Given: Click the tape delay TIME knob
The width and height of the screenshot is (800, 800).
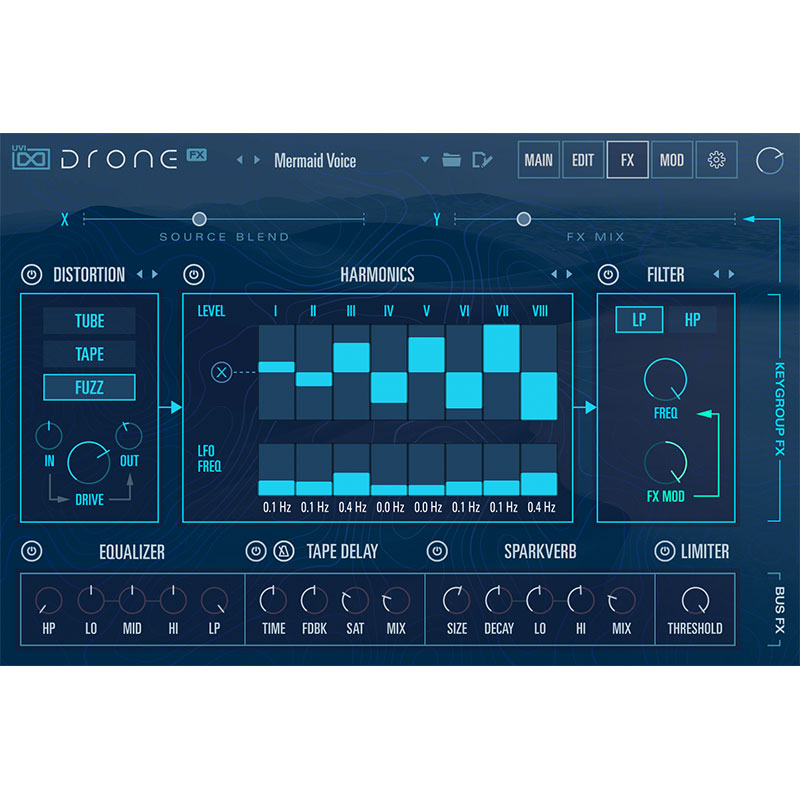Looking at the screenshot, I should tap(273, 601).
